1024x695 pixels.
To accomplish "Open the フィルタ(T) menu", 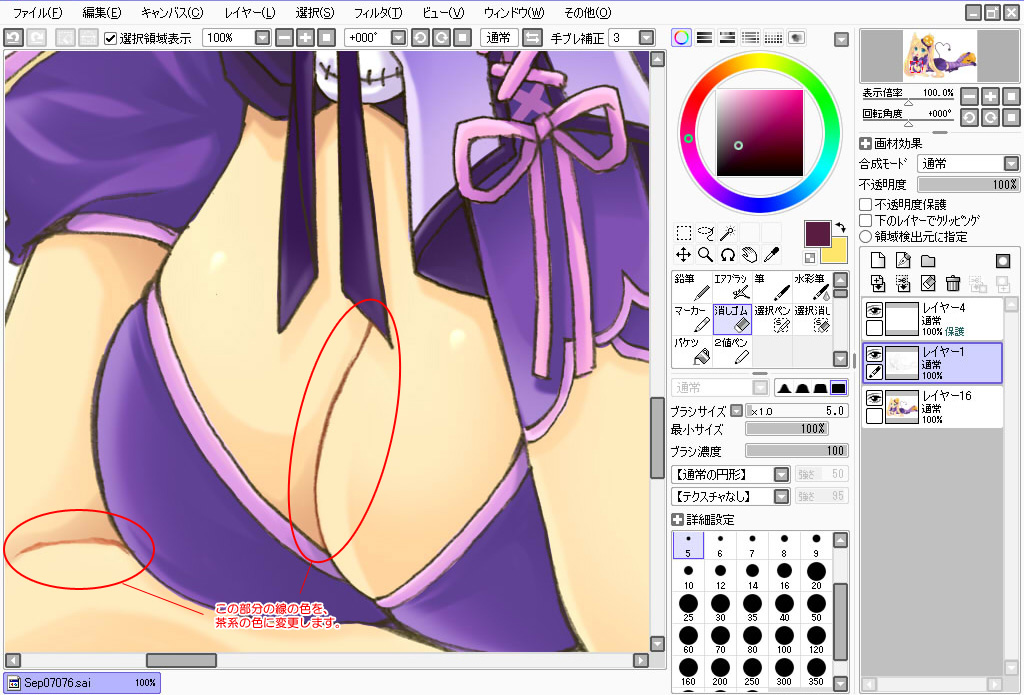I will 377,12.
